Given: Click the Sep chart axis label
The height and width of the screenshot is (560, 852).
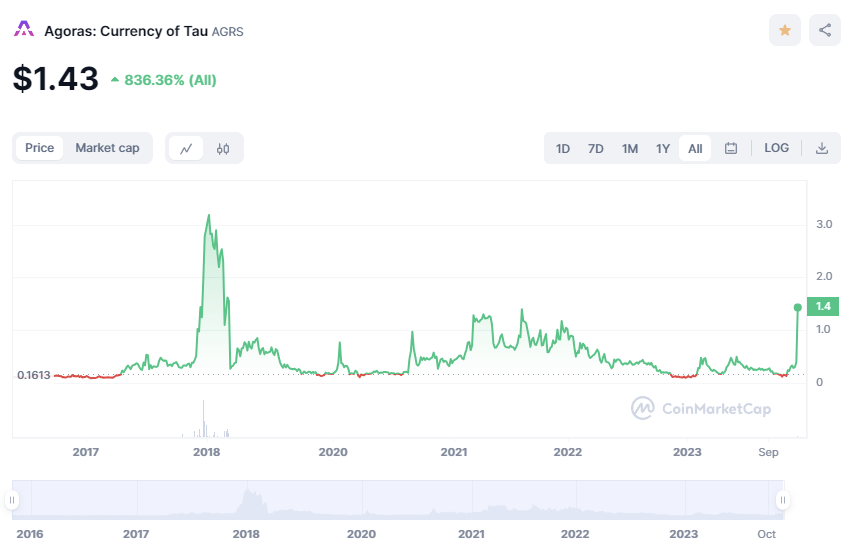Looking at the screenshot, I should click(x=768, y=452).
